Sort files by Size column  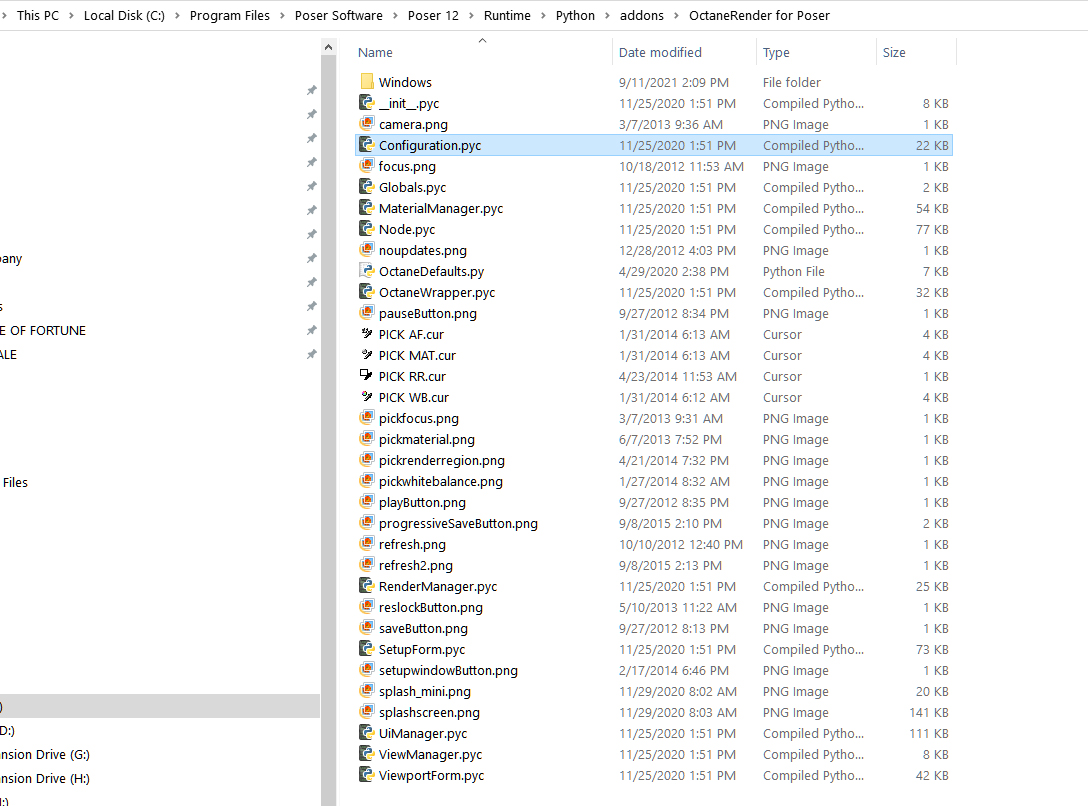(x=894, y=53)
